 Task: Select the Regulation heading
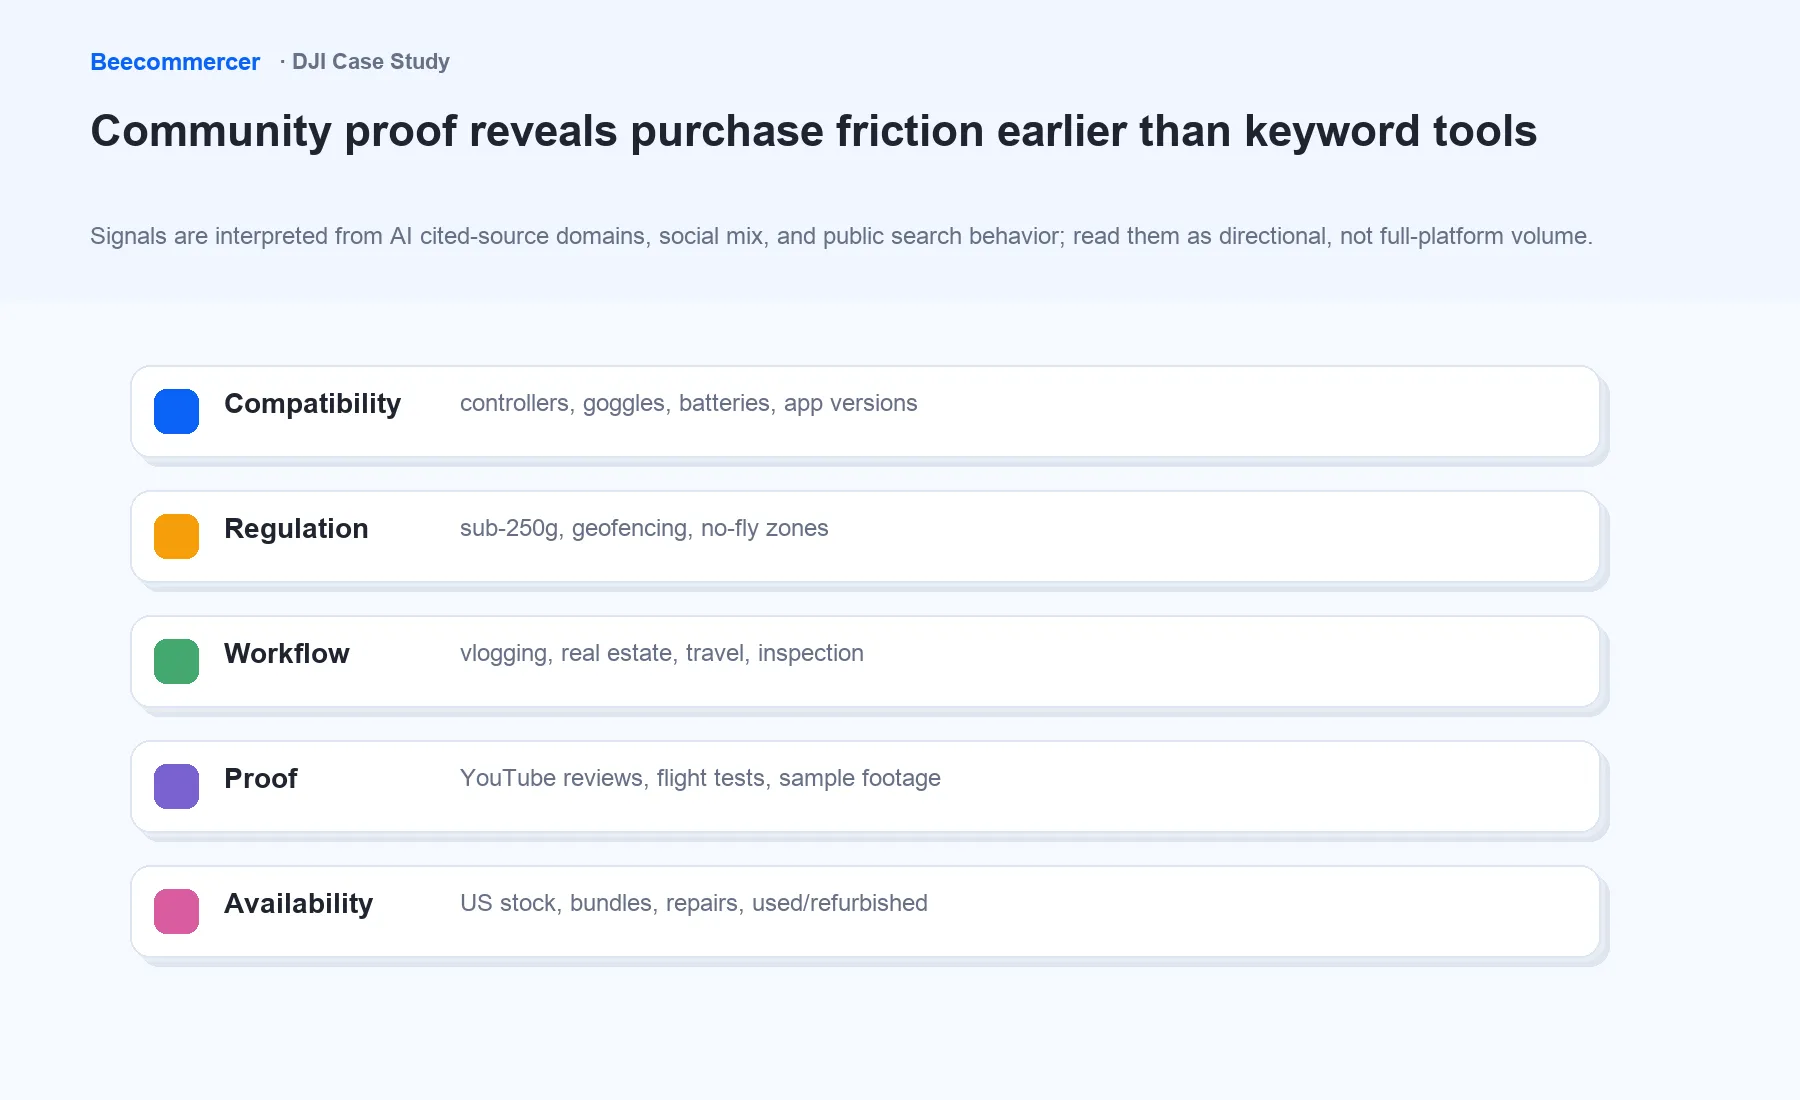(x=296, y=529)
